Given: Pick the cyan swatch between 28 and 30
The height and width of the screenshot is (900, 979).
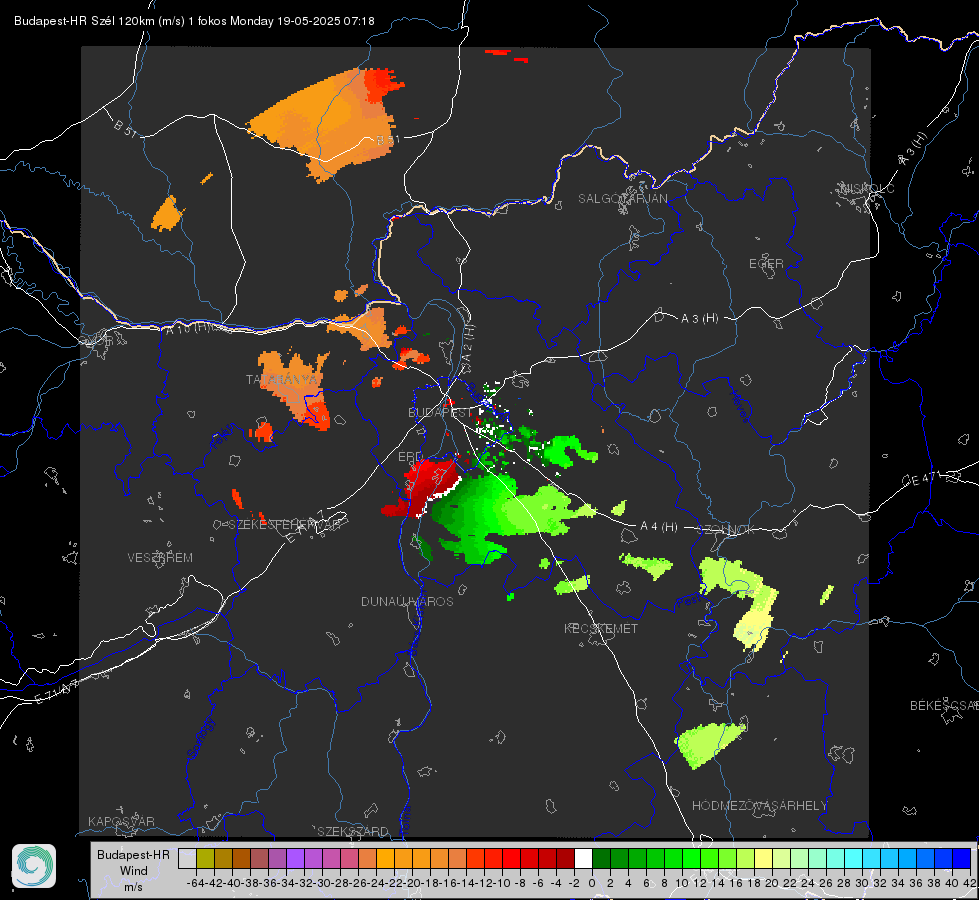Looking at the screenshot, I should click(x=854, y=858).
